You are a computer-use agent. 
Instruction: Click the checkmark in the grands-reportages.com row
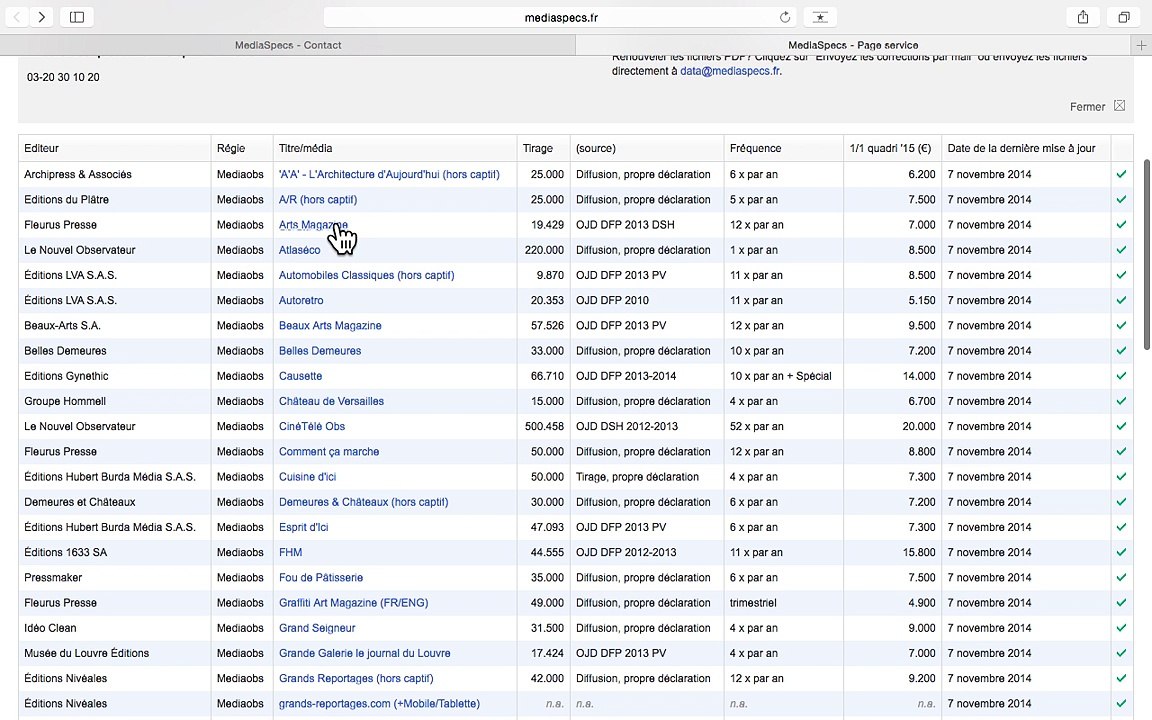click(1121, 704)
